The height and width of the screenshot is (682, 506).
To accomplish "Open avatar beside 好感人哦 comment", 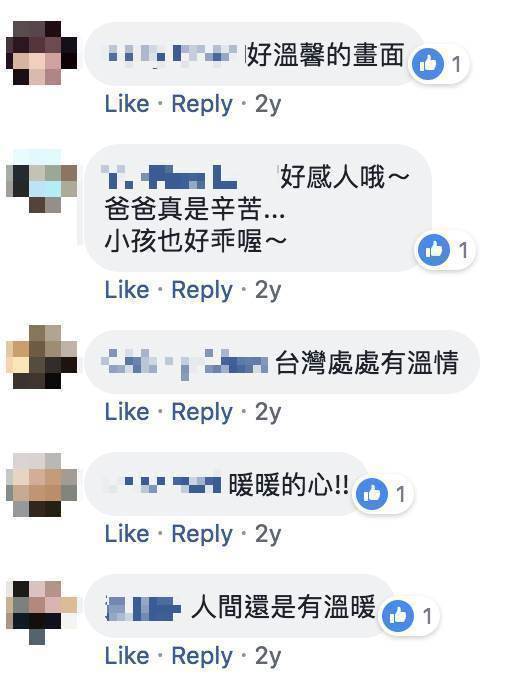I will pos(42,181).
